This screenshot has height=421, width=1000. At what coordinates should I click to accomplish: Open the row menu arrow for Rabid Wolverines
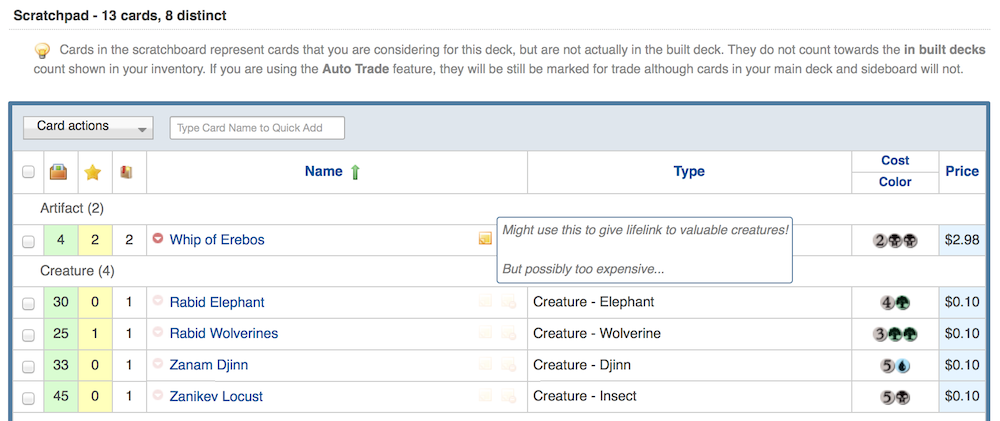pos(158,333)
